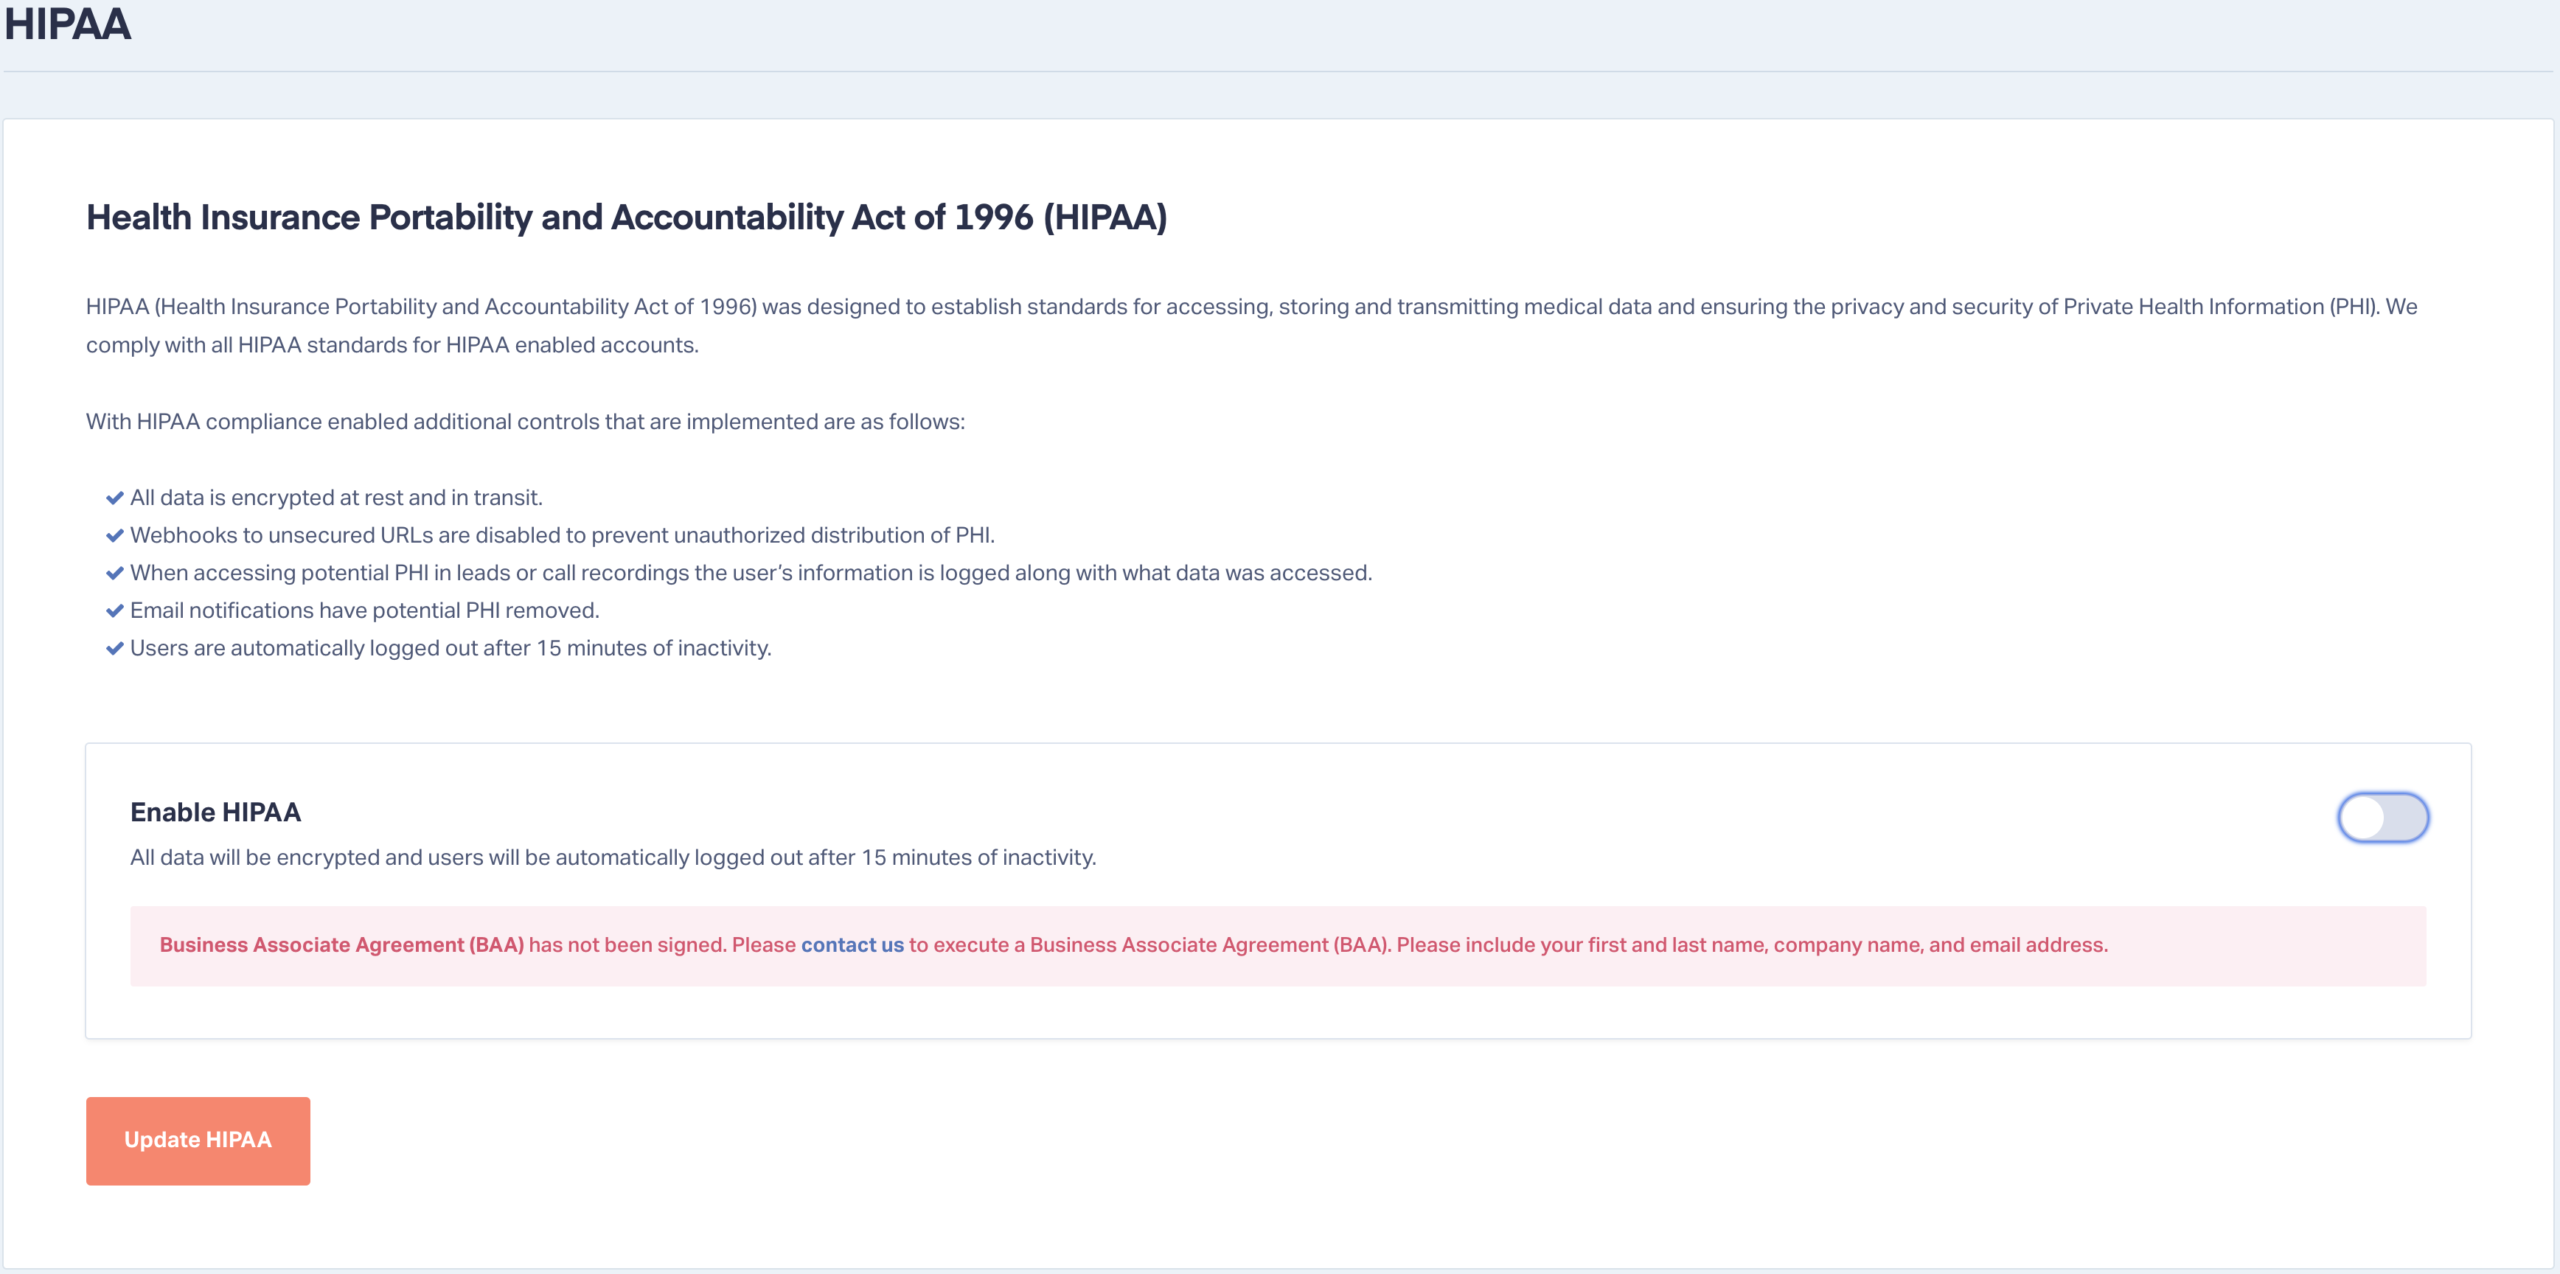2560x1274 pixels.
Task: Click the "Enable HIPAA" heading
Action: click(215, 812)
